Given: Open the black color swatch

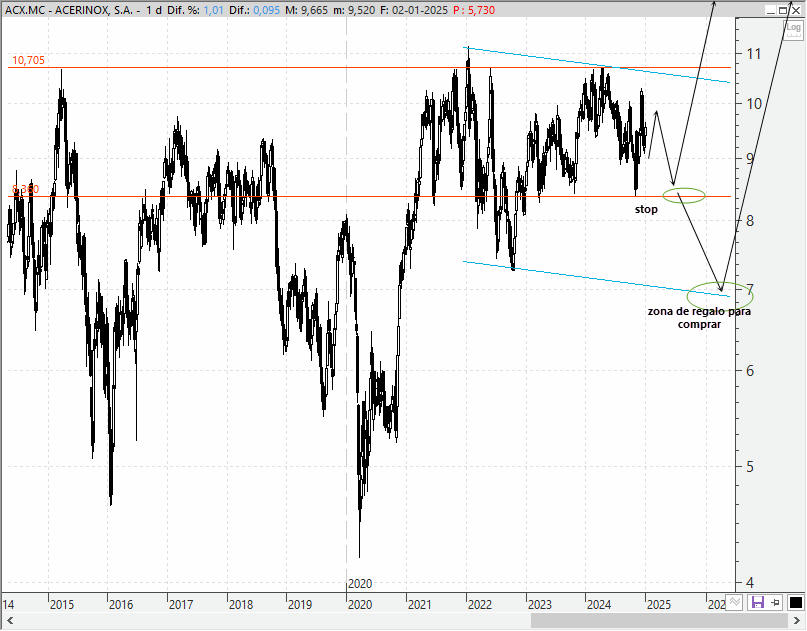Looking at the screenshot, I should click(x=795, y=602).
